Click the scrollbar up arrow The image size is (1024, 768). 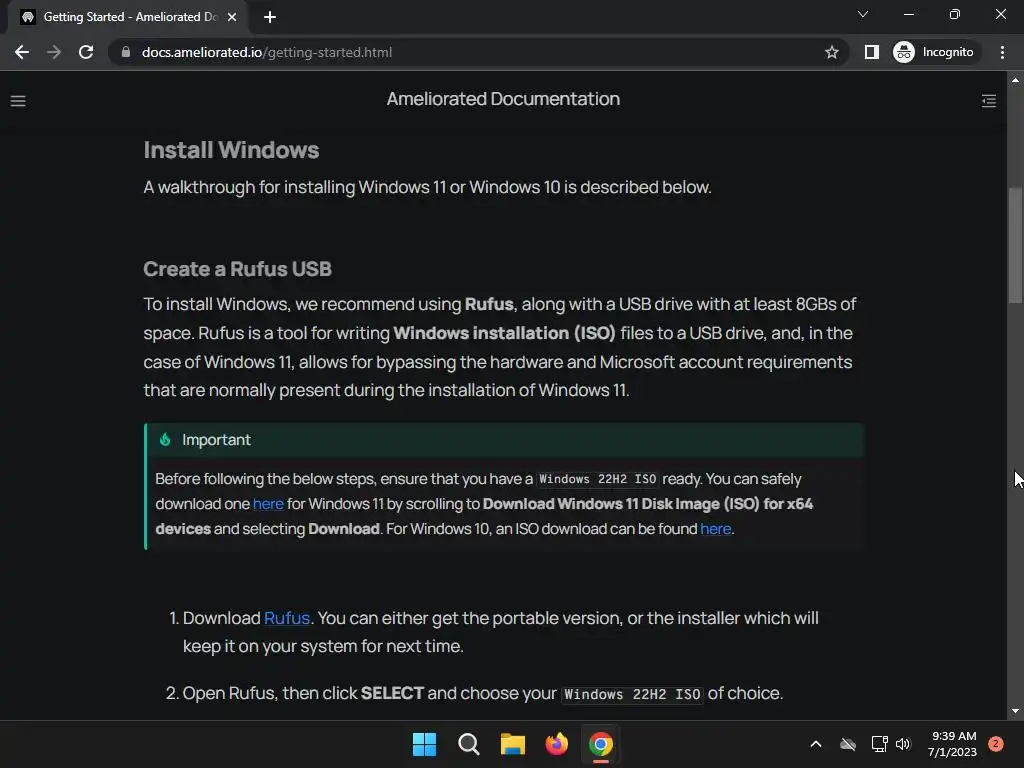1015,80
